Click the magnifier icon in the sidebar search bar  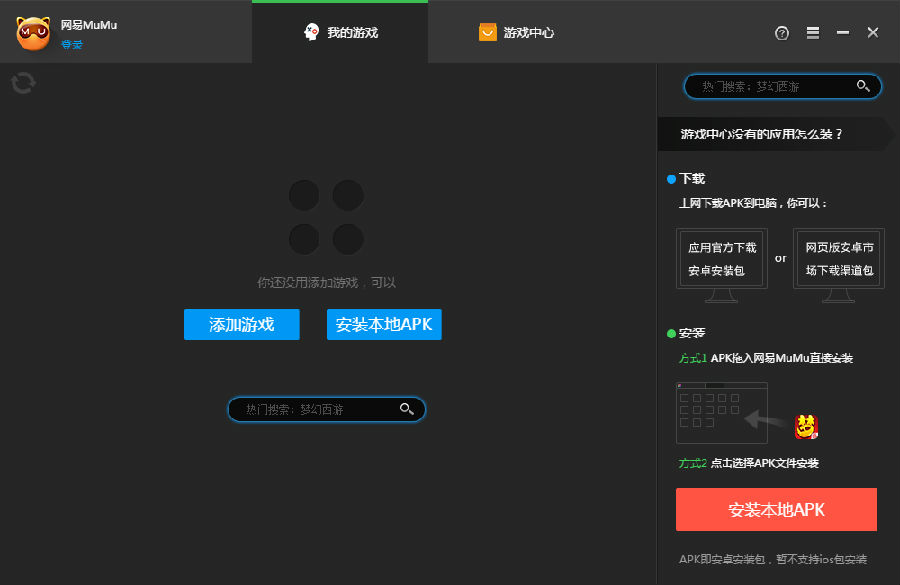[x=863, y=86]
